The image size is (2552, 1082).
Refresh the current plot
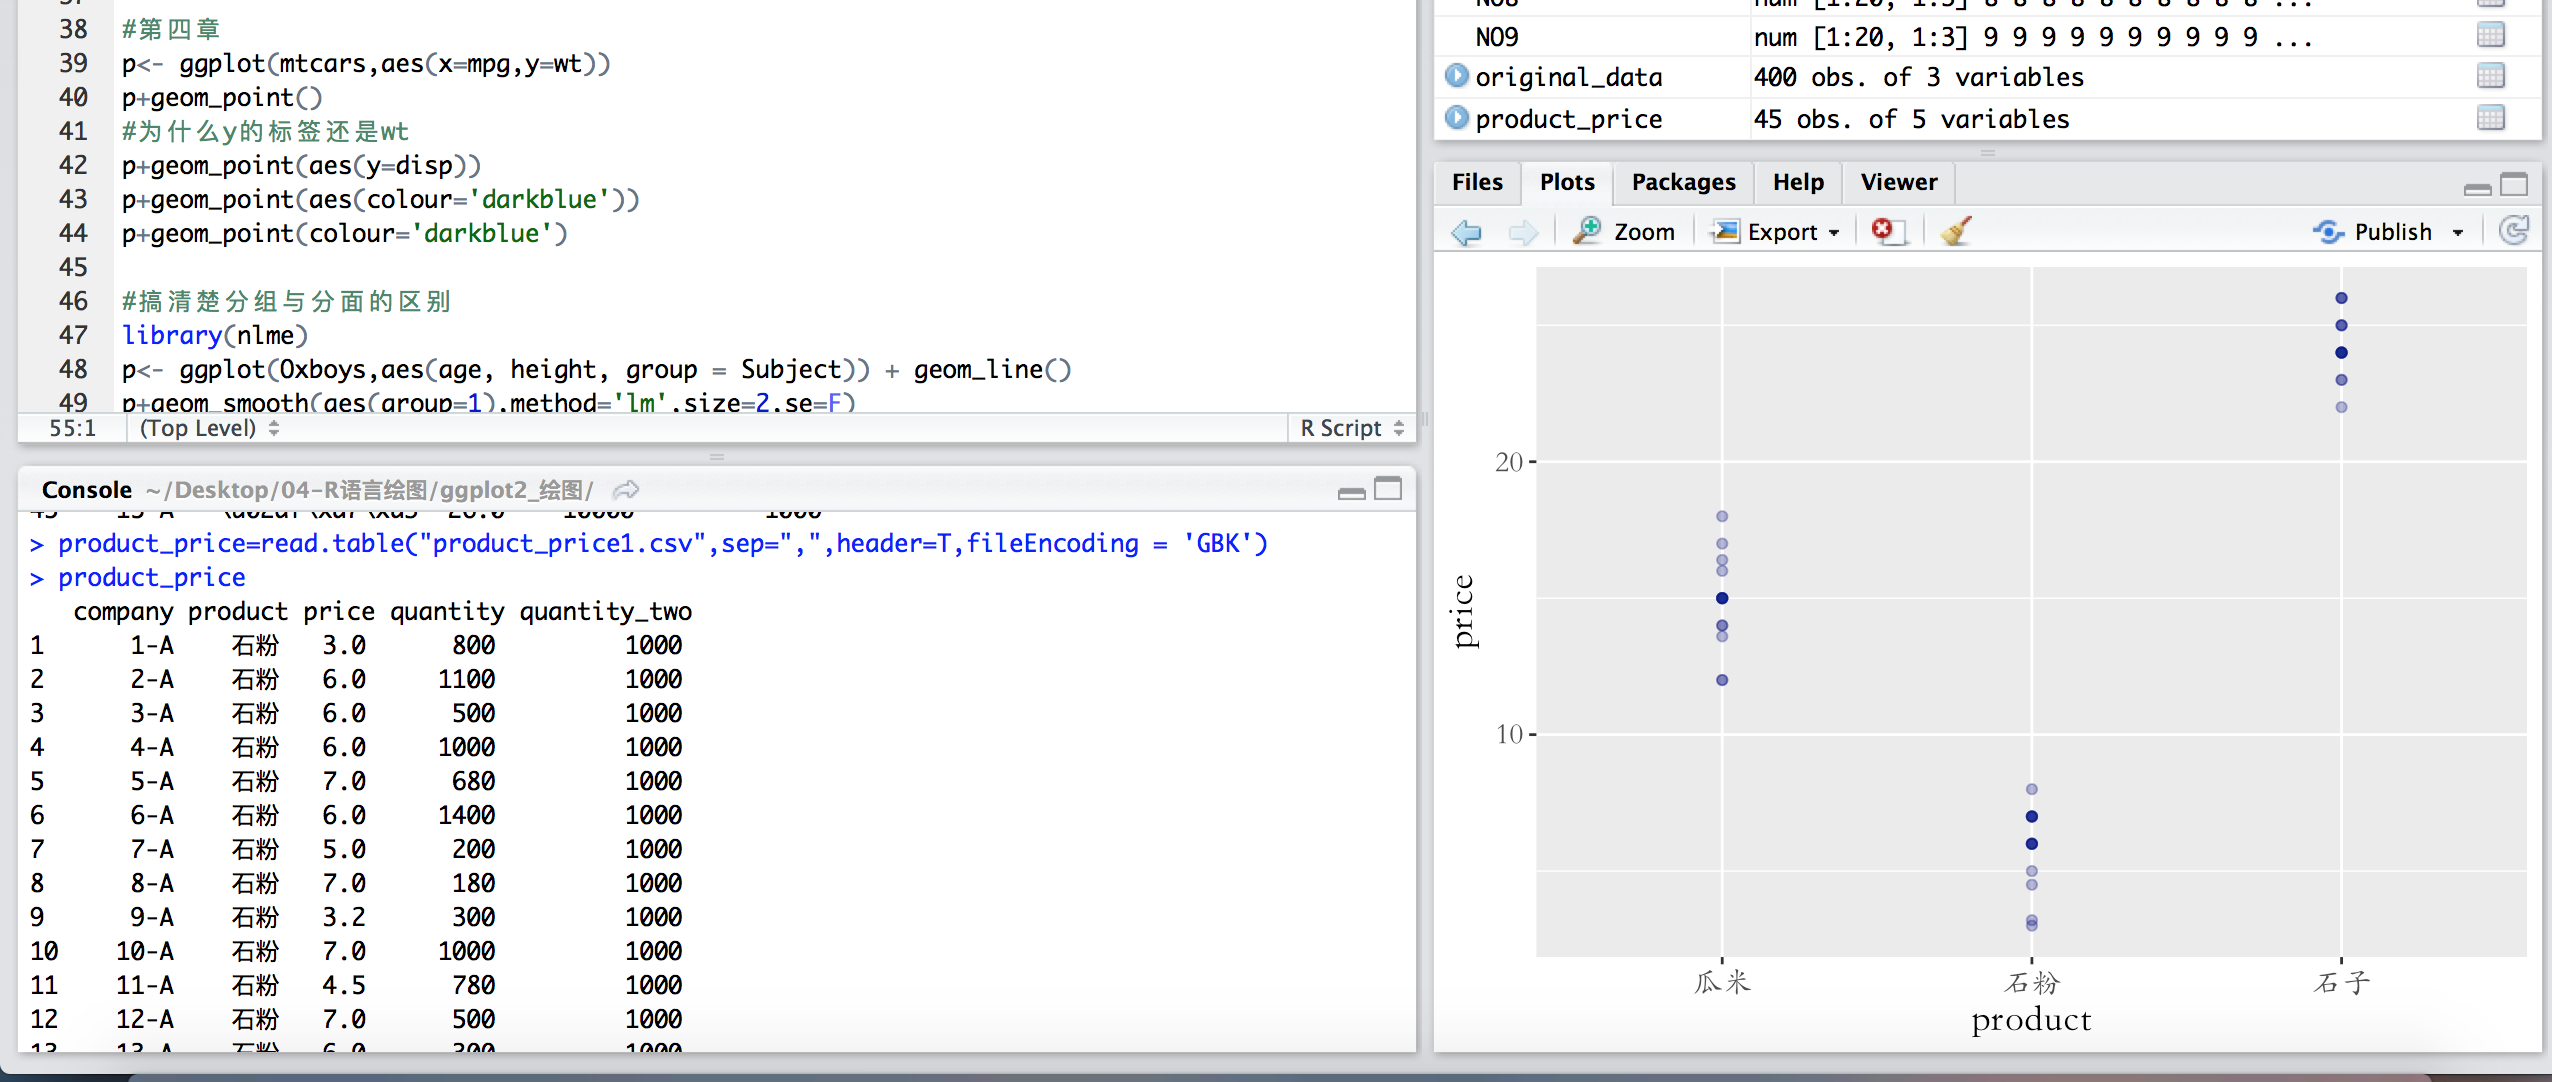(x=2516, y=231)
